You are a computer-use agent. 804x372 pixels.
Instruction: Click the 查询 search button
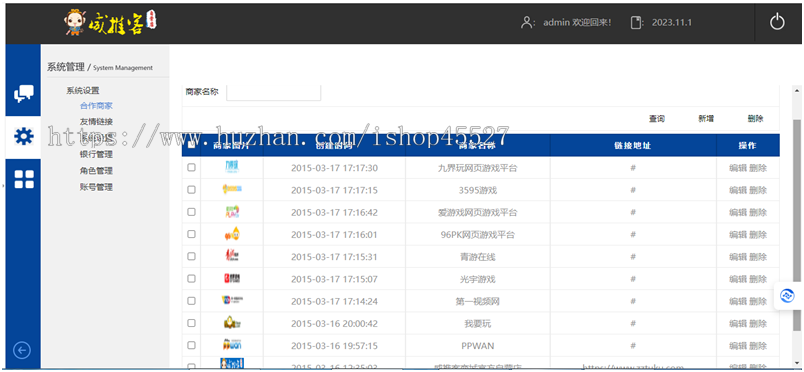(x=657, y=119)
